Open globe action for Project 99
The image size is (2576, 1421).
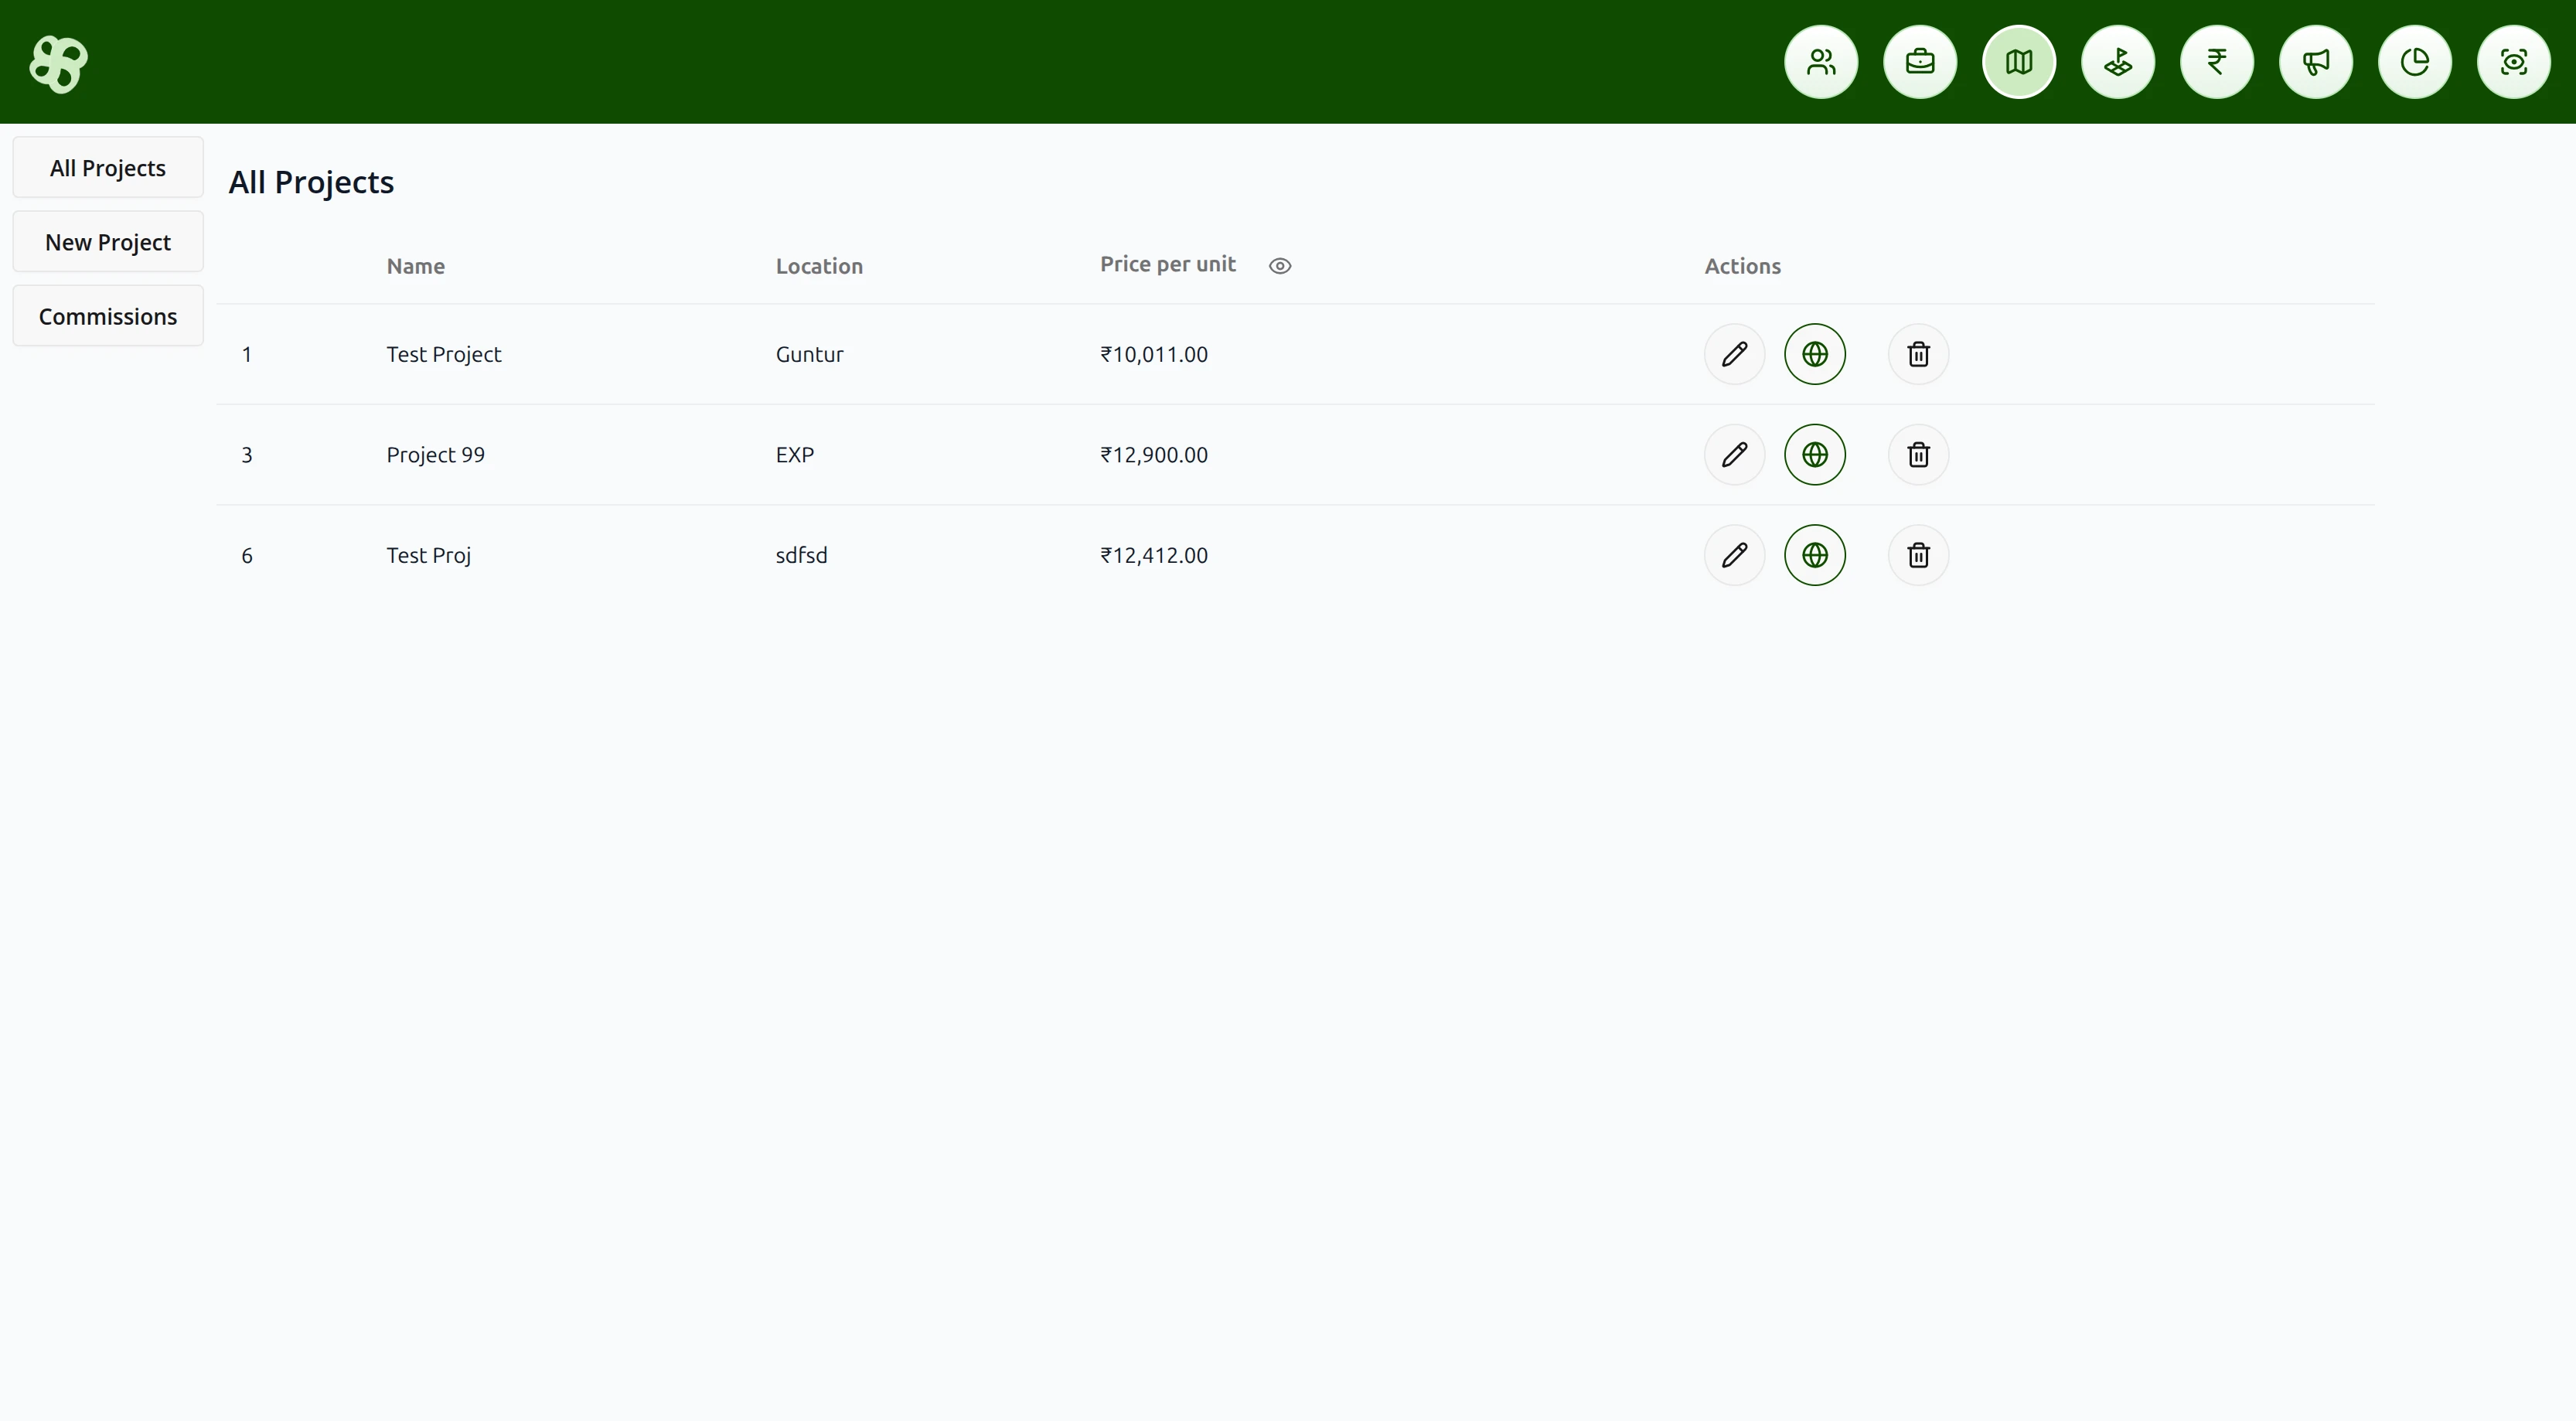[1815, 455]
